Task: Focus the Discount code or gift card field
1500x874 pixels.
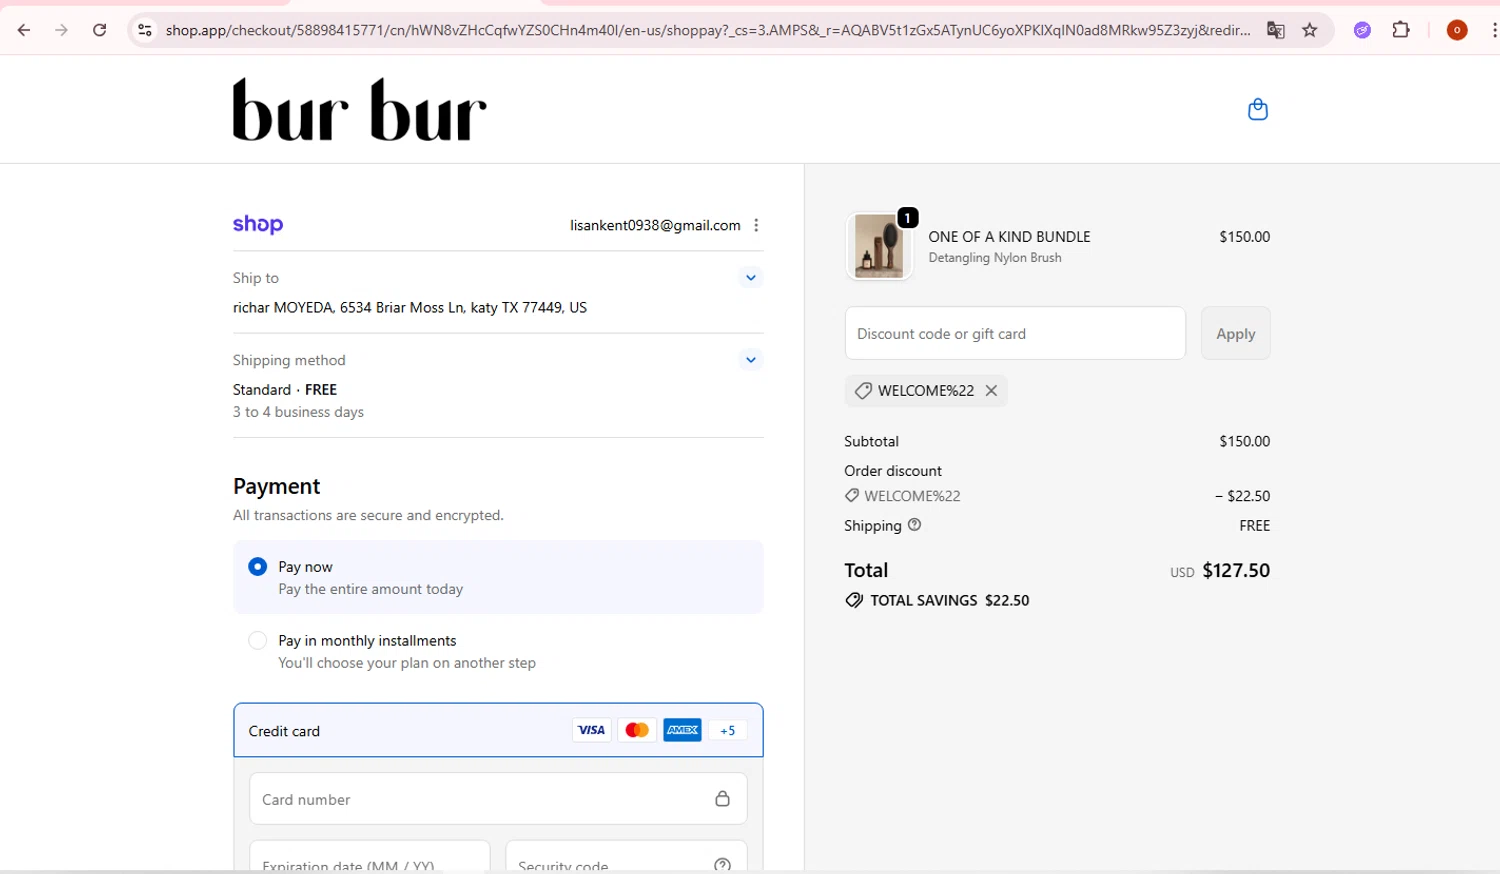Action: click(1015, 333)
